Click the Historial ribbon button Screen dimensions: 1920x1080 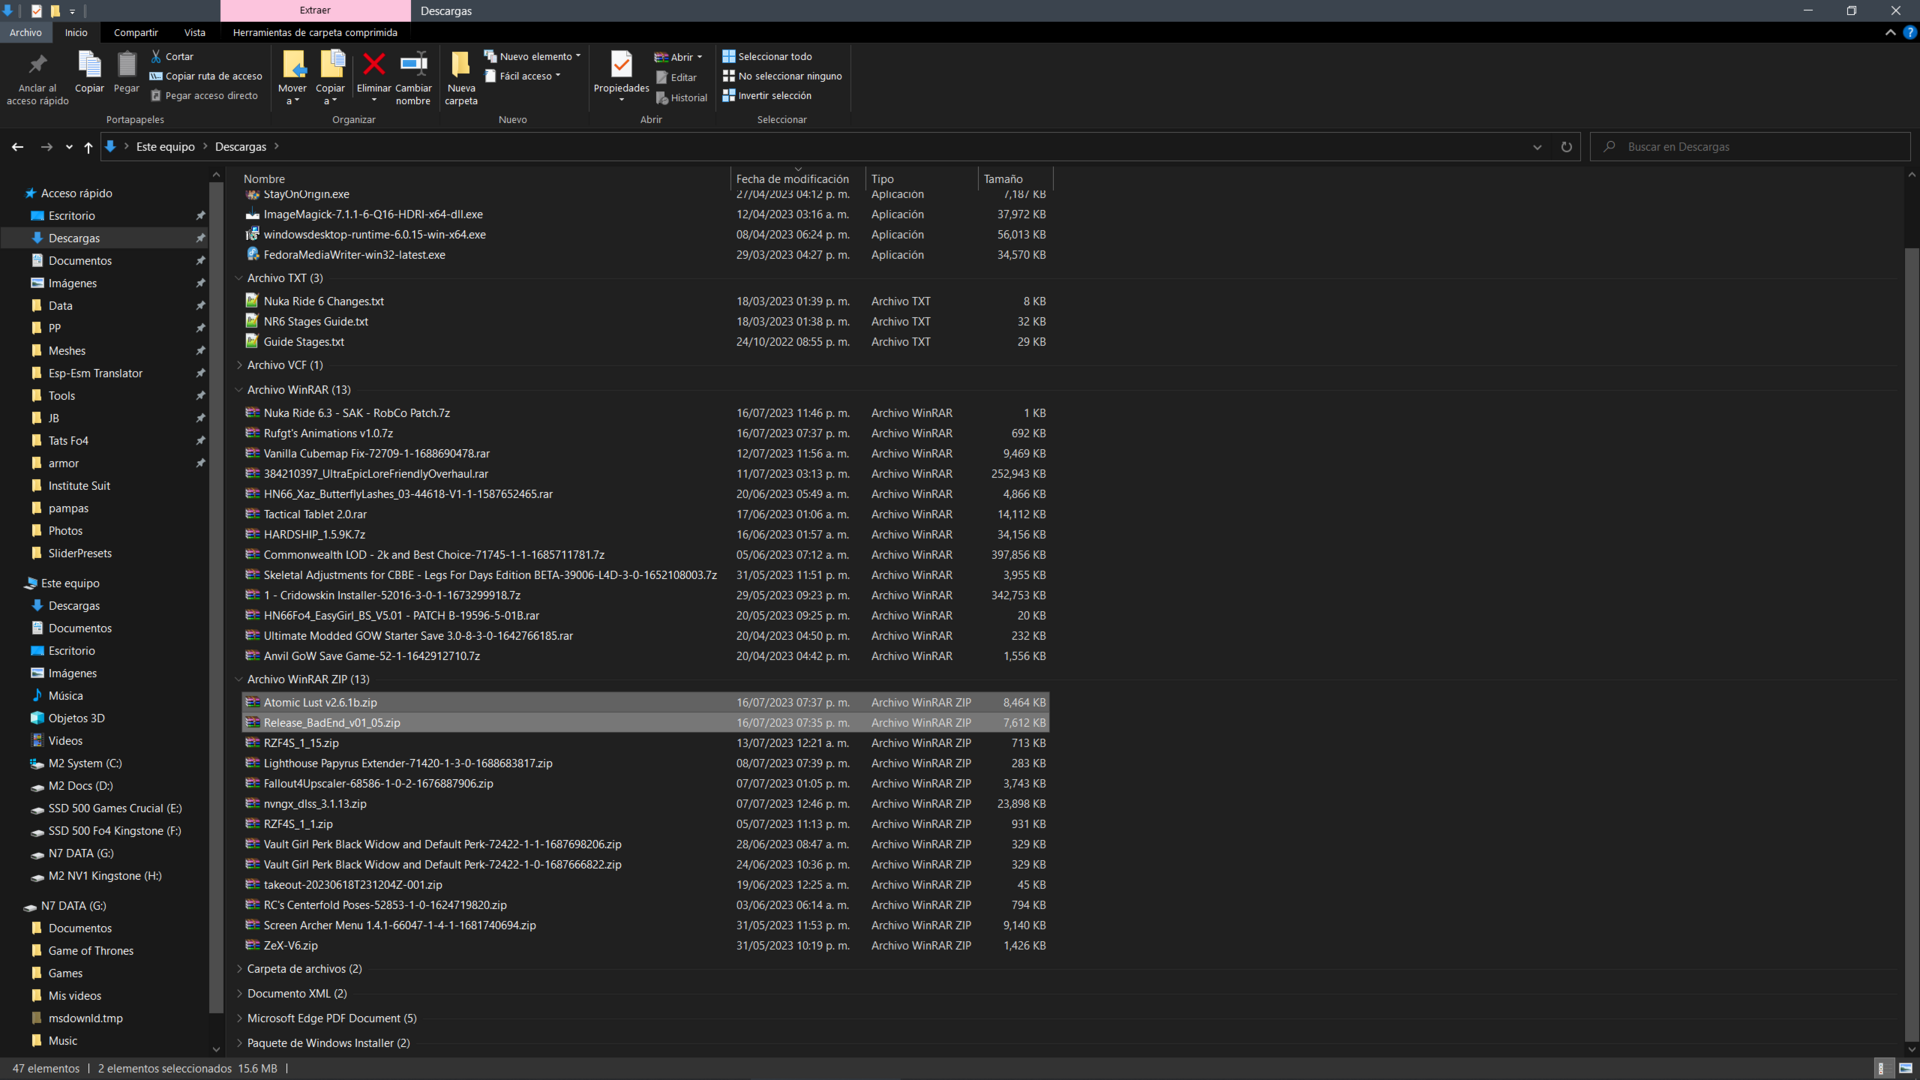(x=681, y=98)
